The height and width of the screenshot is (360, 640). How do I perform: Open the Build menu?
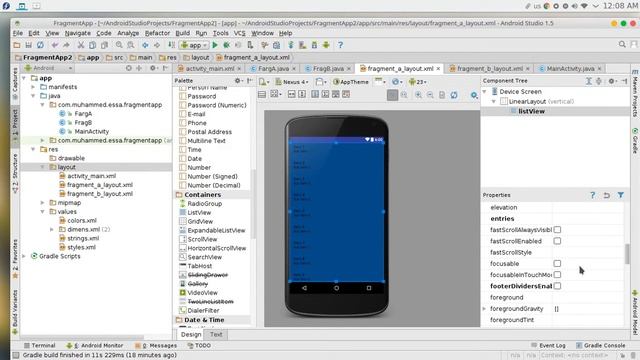[182, 33]
